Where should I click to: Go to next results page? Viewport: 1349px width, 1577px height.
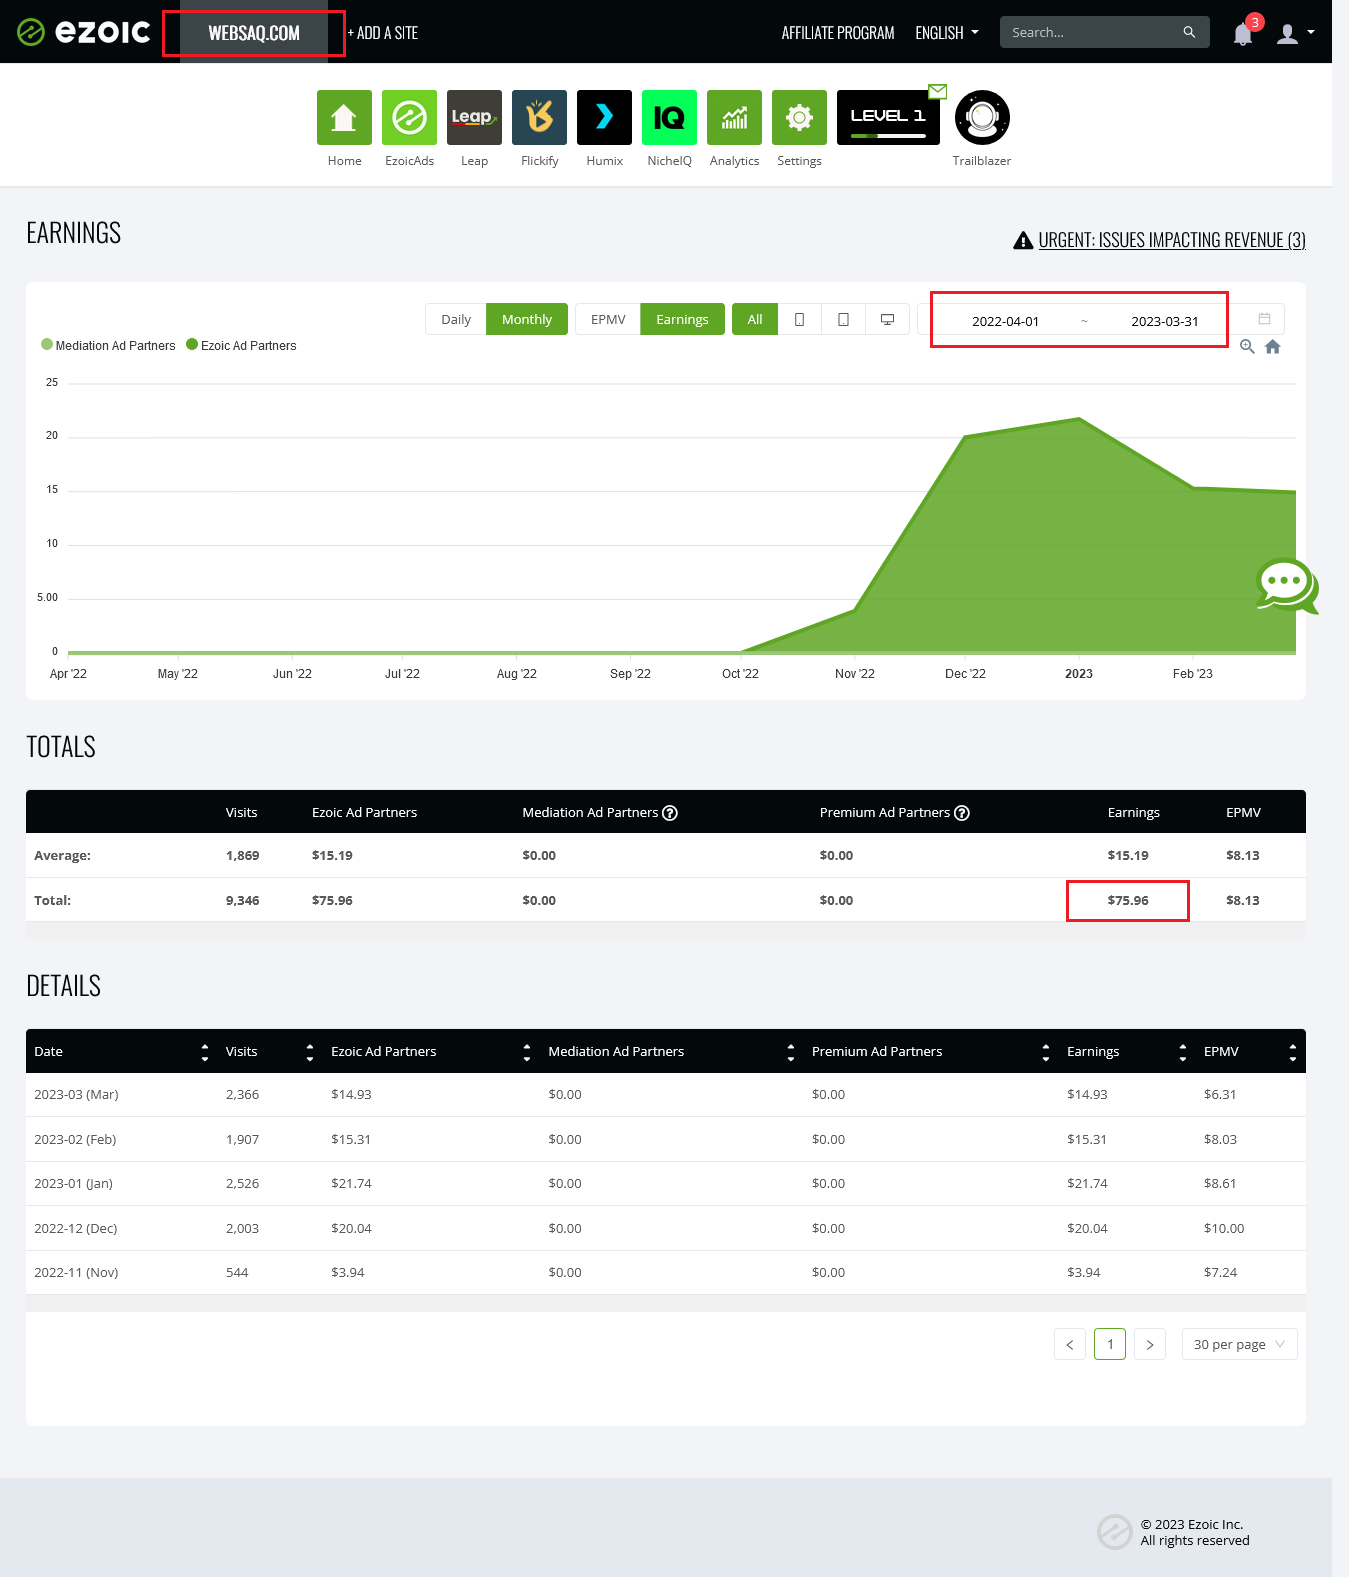tap(1150, 1344)
